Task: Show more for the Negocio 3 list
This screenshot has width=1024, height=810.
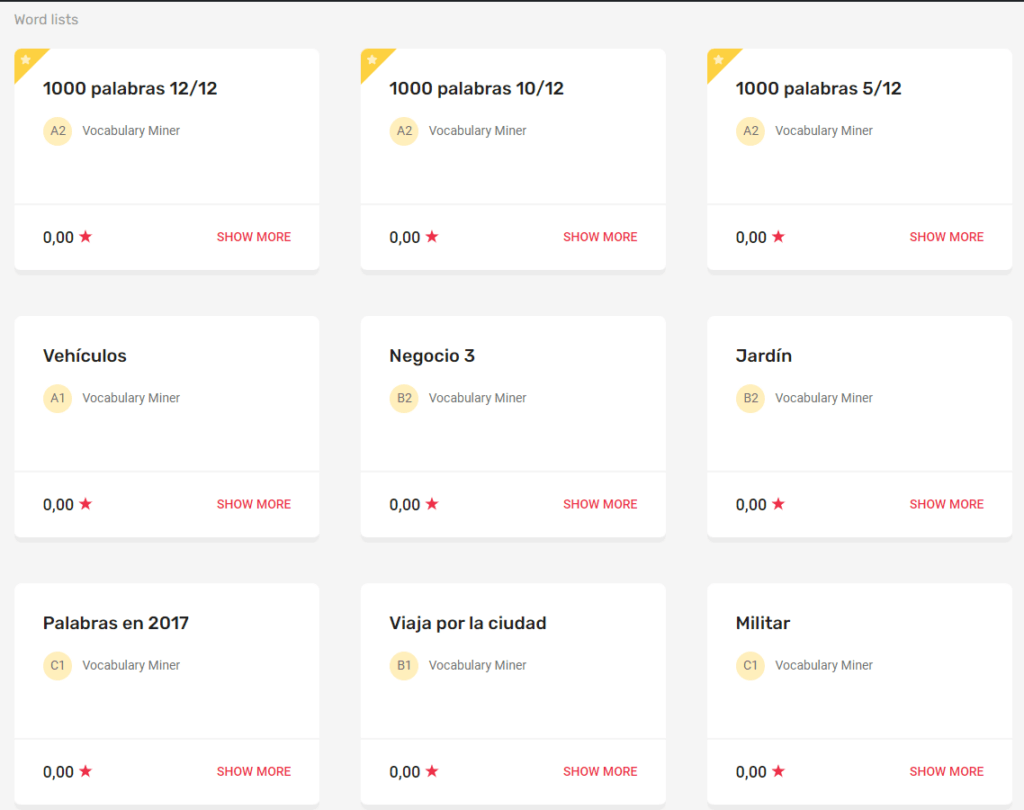Action: coord(600,504)
